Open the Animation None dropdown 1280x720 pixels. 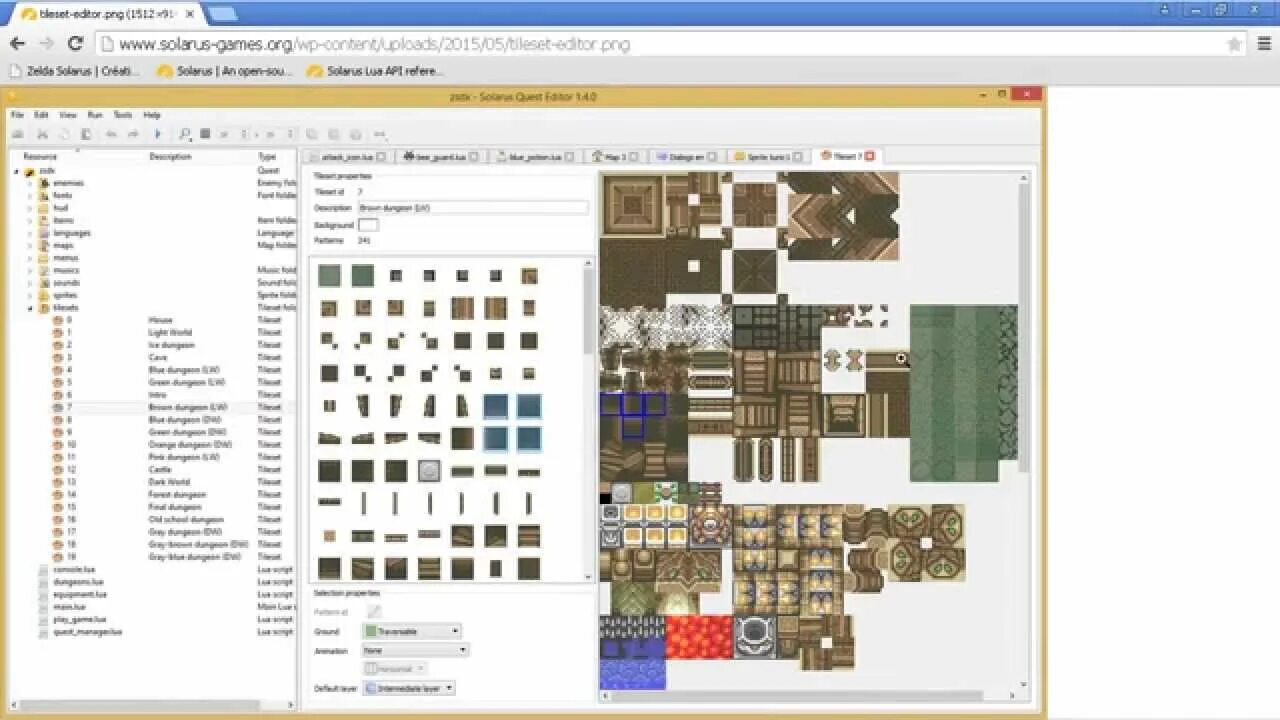[415, 650]
